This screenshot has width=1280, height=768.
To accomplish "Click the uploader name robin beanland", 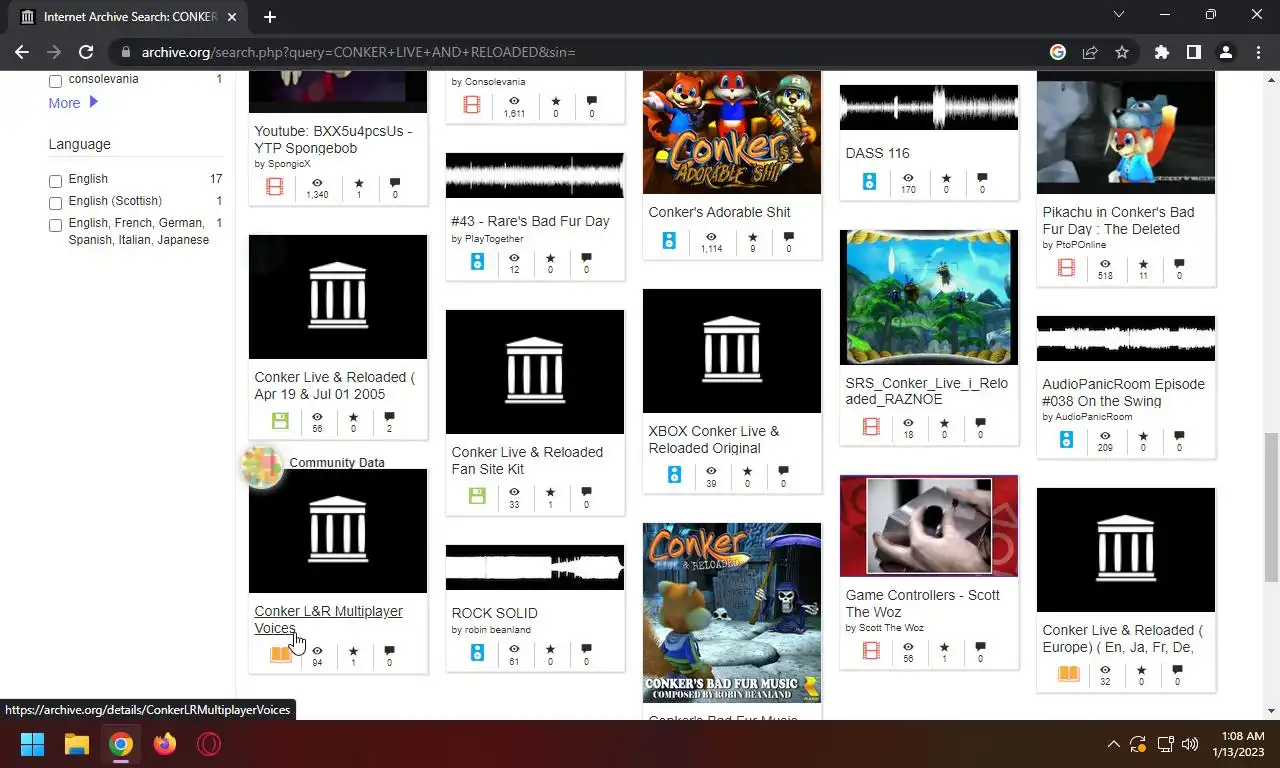I will click(x=497, y=630).
